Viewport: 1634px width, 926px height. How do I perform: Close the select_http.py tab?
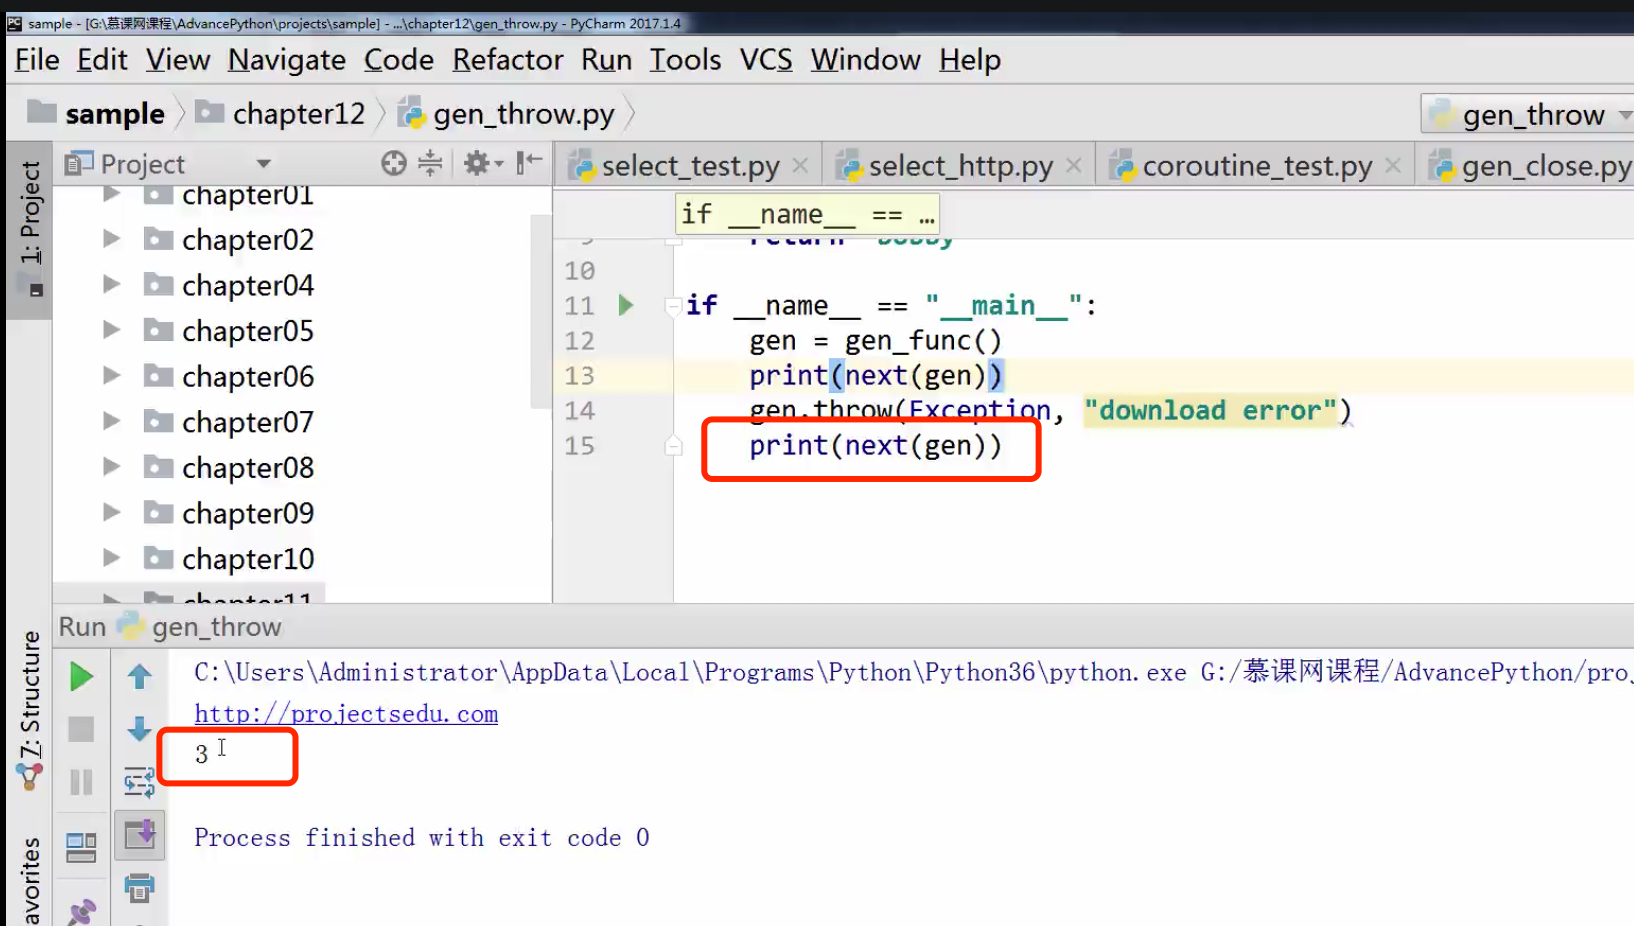click(x=1073, y=165)
